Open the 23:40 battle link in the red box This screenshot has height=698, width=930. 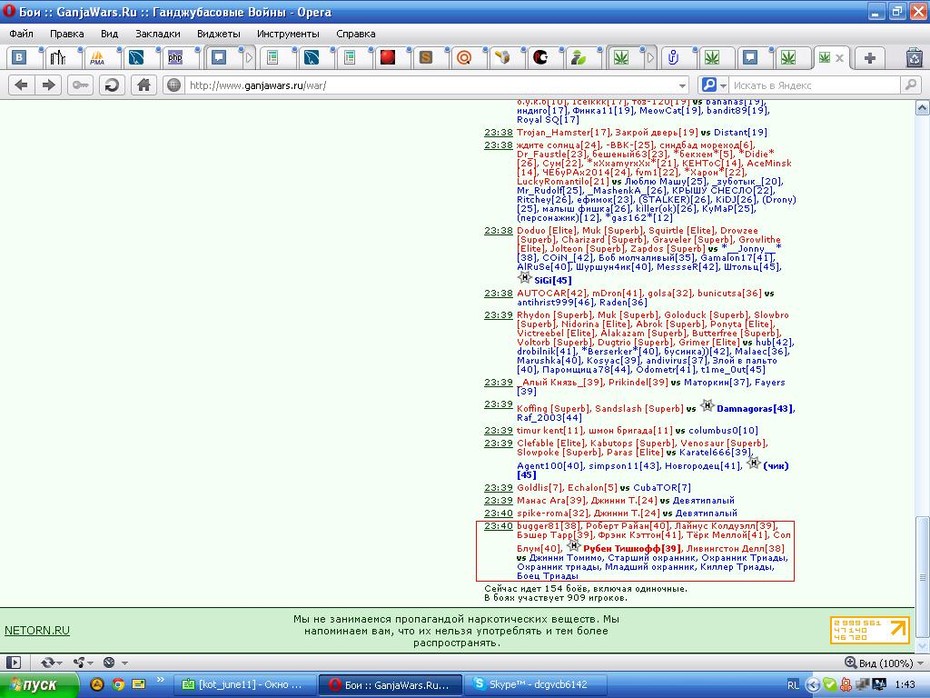498,526
